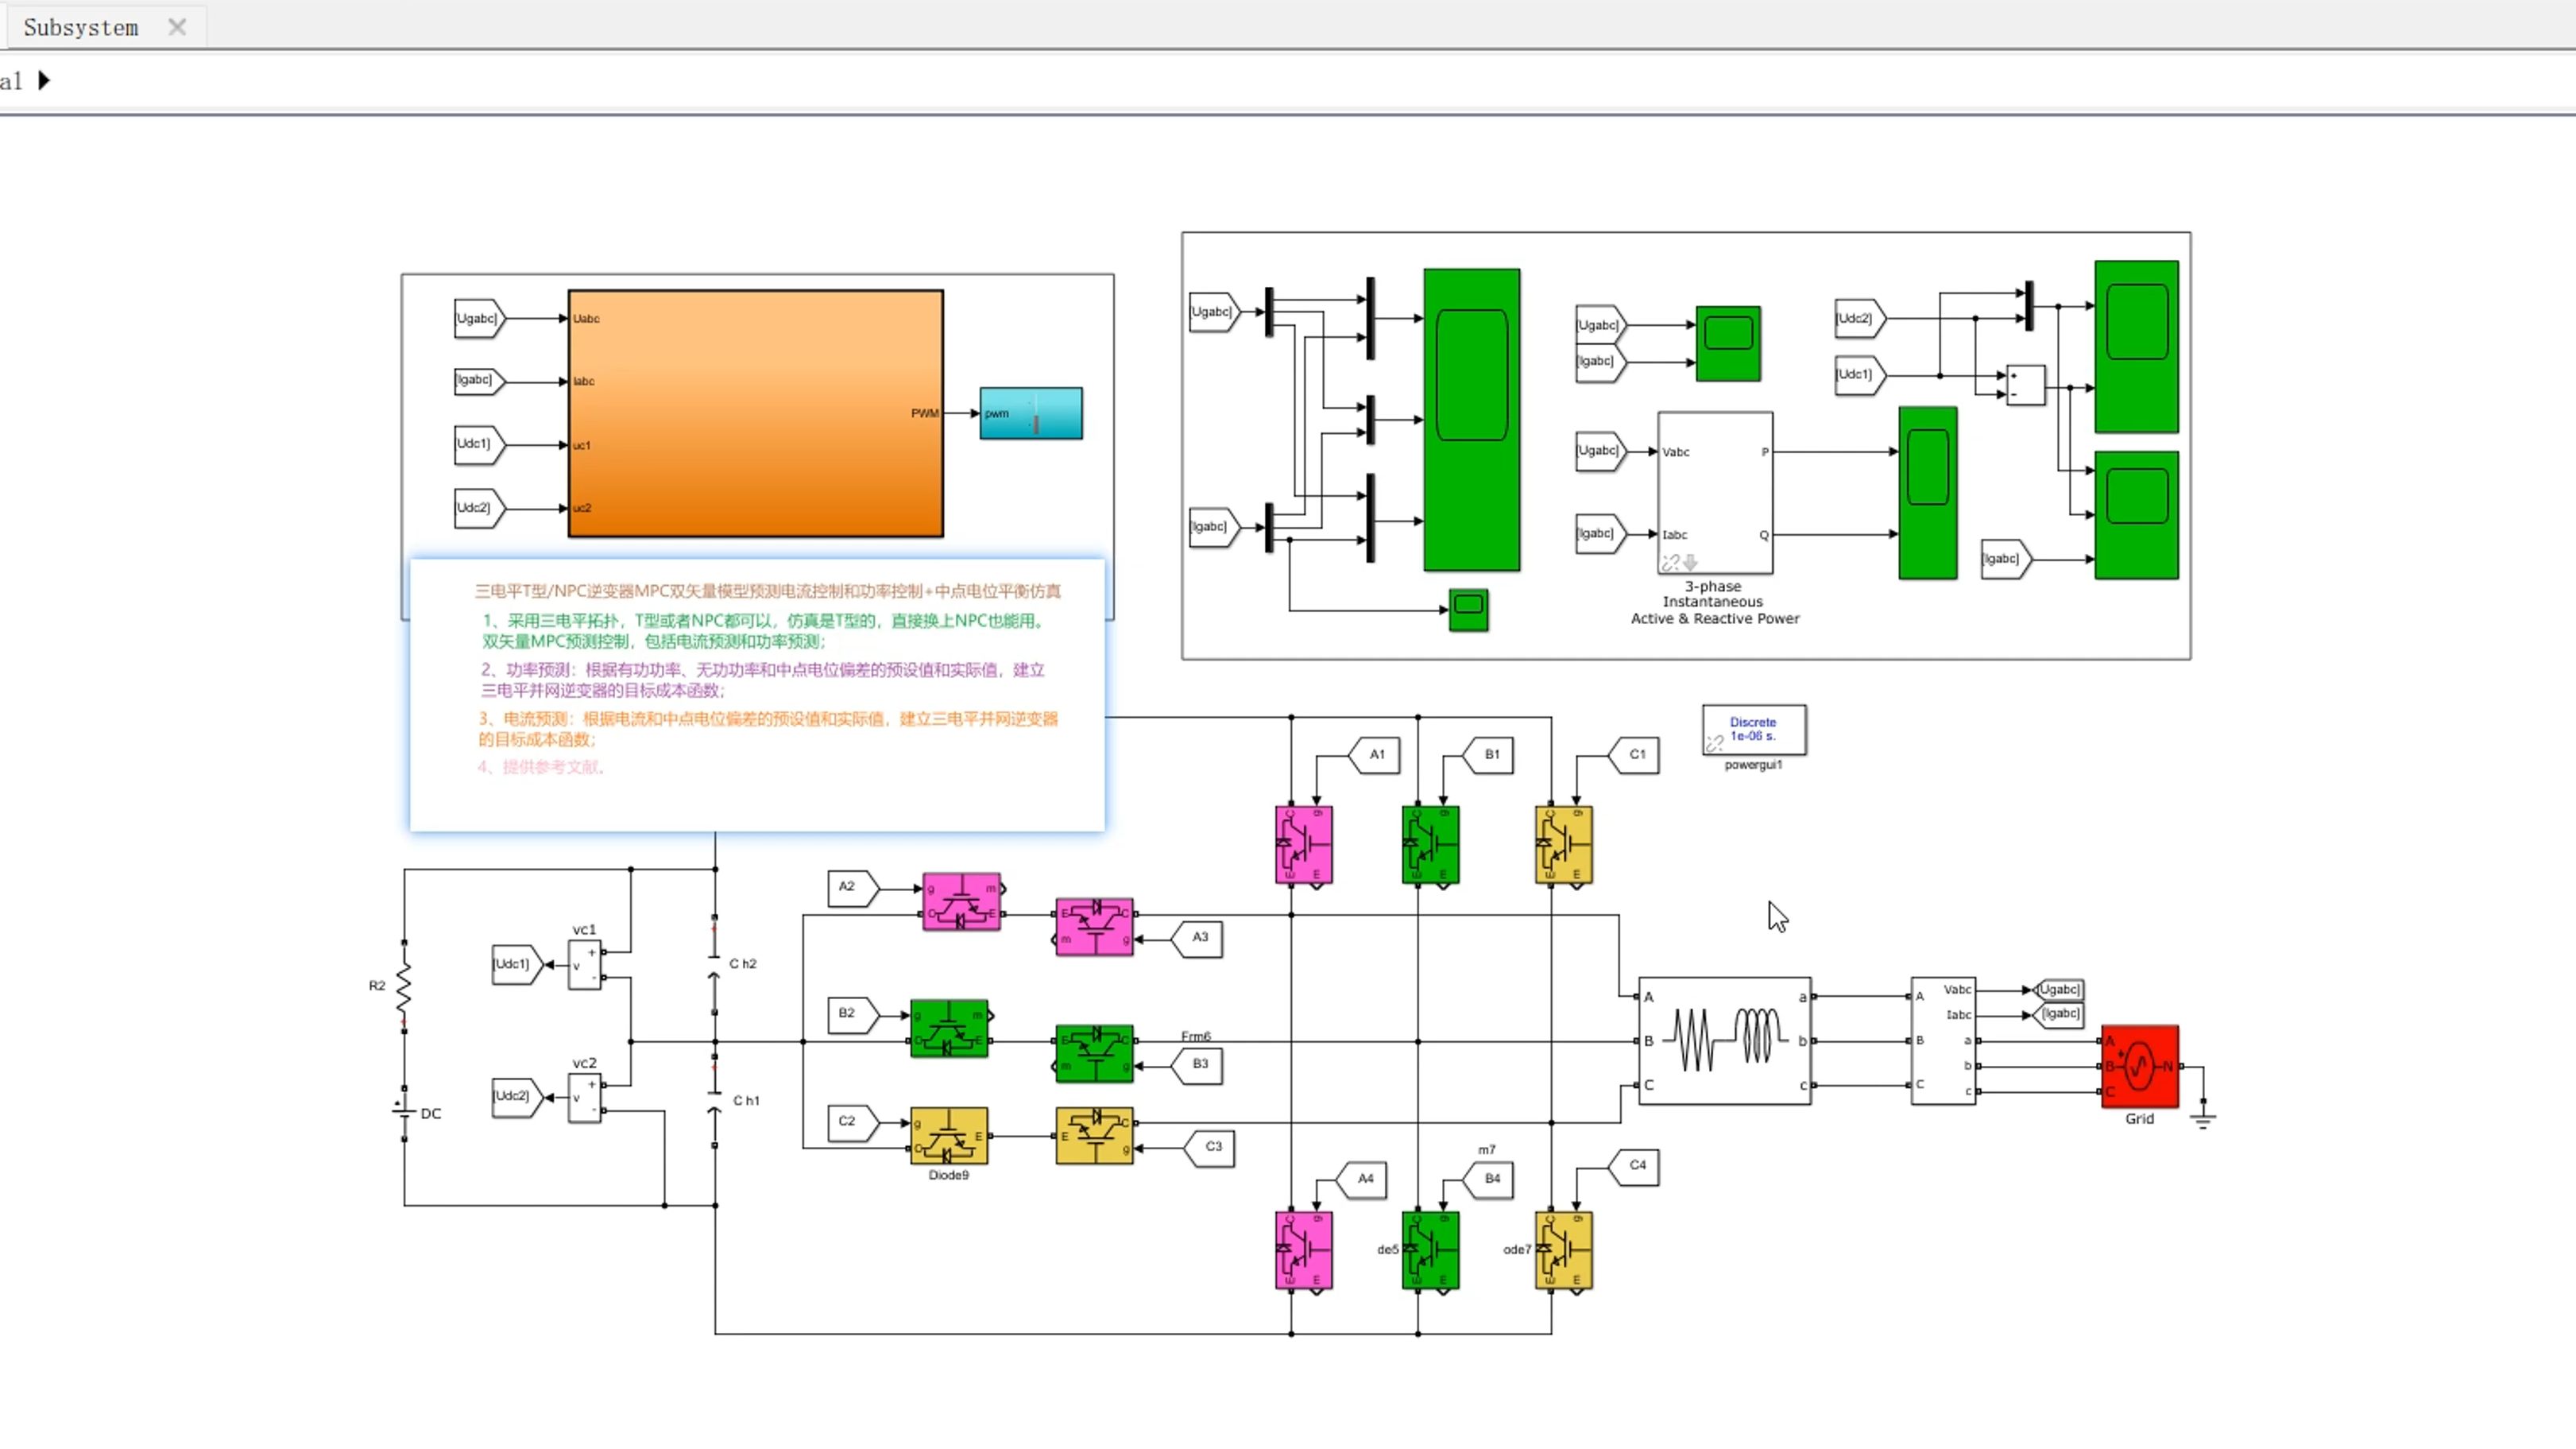2576x1449 pixels.
Task: Click the red Grid voltage source block
Action: 2139,1066
